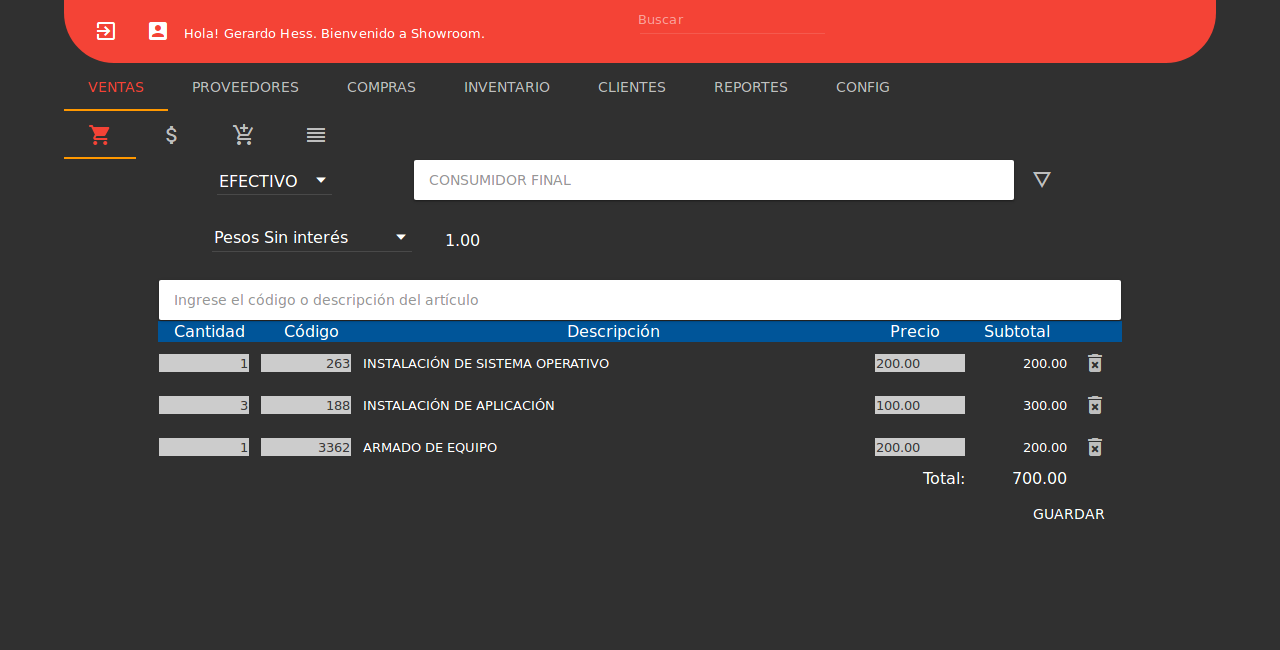Open the Pesos Sin interés dropdown
This screenshot has width=1280, height=650.
pyautogui.click(x=311, y=237)
